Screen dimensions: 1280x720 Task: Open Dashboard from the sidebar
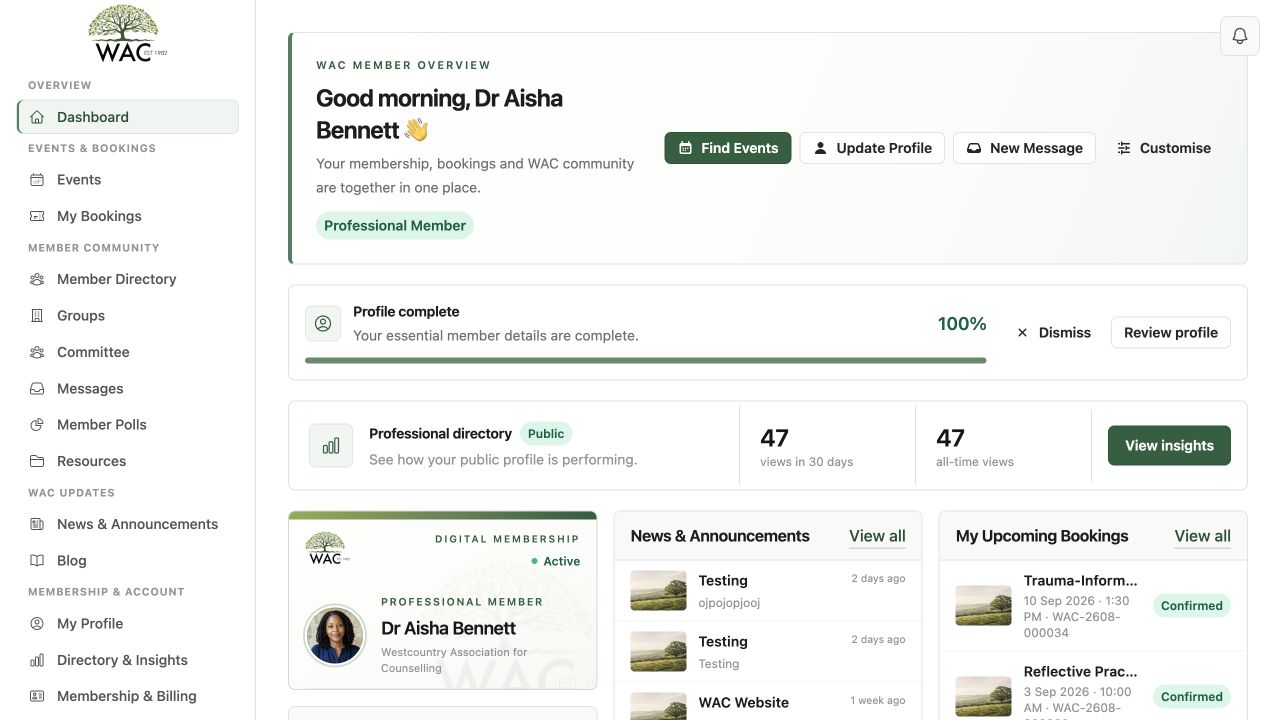pos(128,117)
